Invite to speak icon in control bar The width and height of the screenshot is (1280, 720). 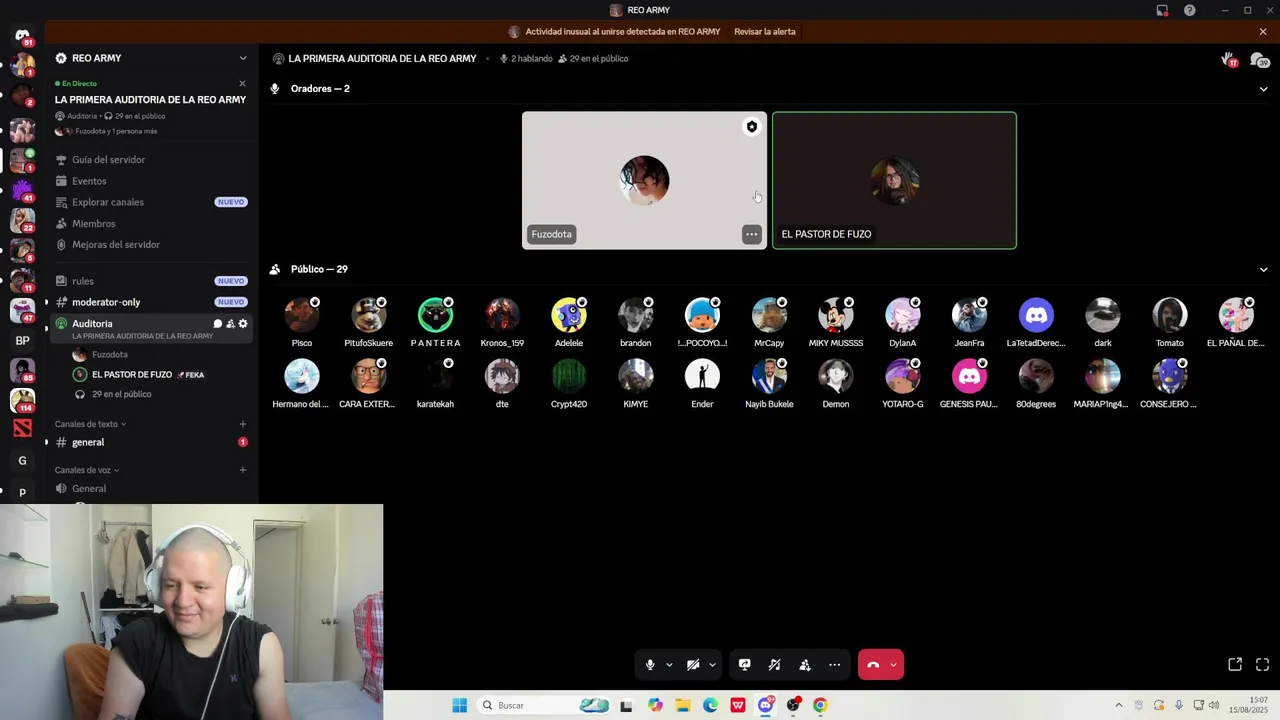click(x=805, y=665)
